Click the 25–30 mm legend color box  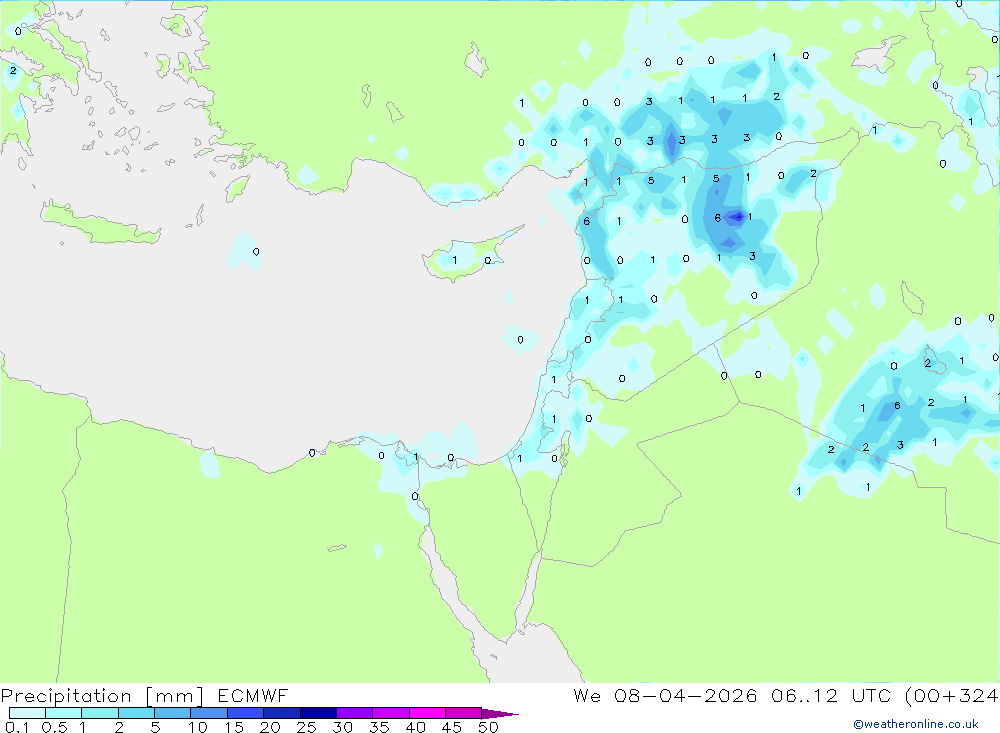click(x=318, y=713)
